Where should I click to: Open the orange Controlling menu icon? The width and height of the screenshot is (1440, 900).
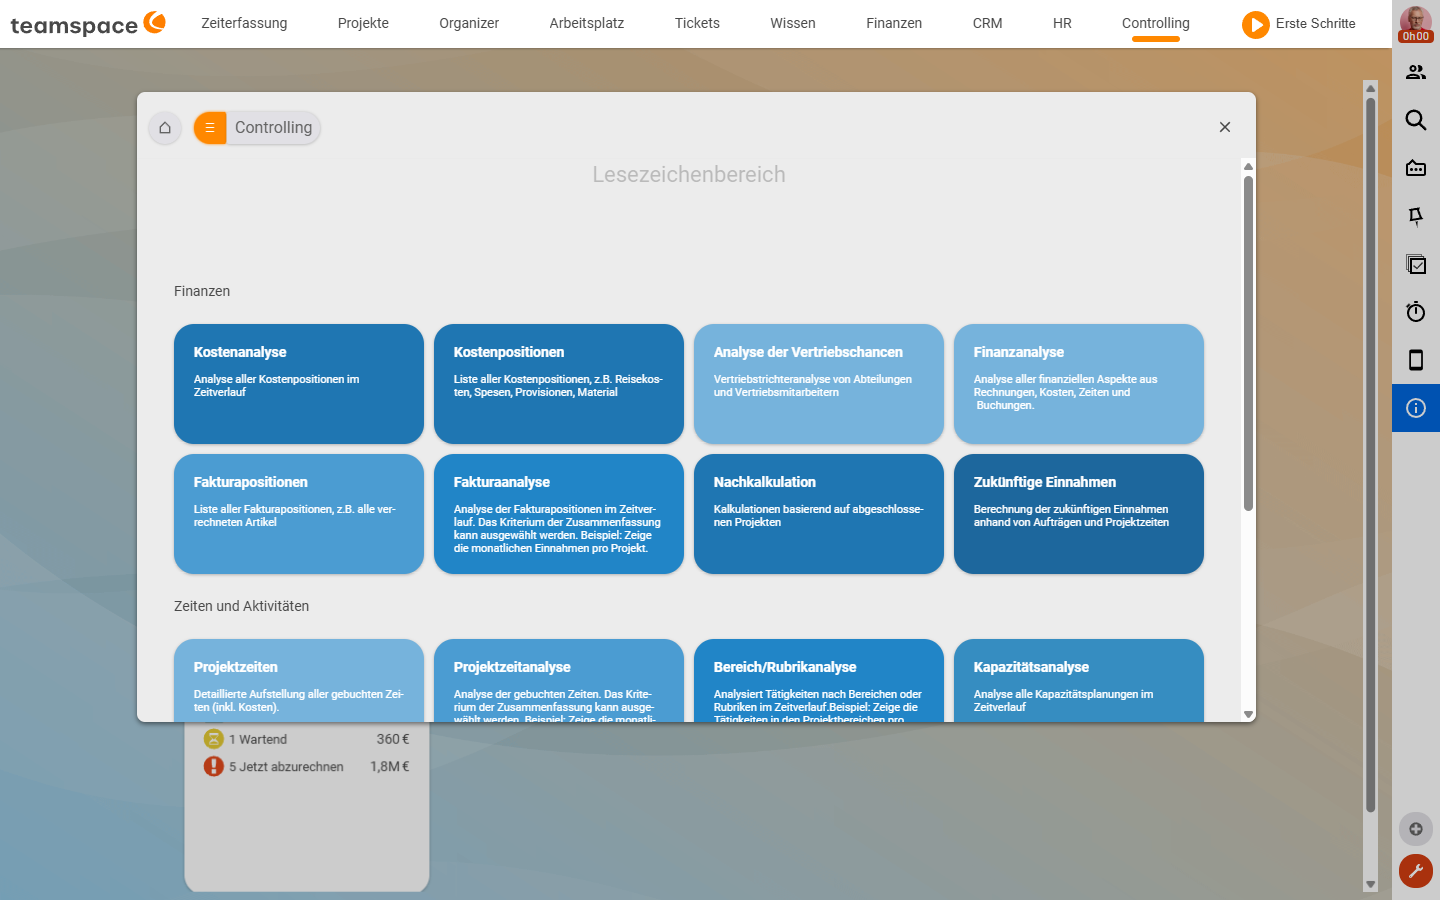click(x=210, y=128)
